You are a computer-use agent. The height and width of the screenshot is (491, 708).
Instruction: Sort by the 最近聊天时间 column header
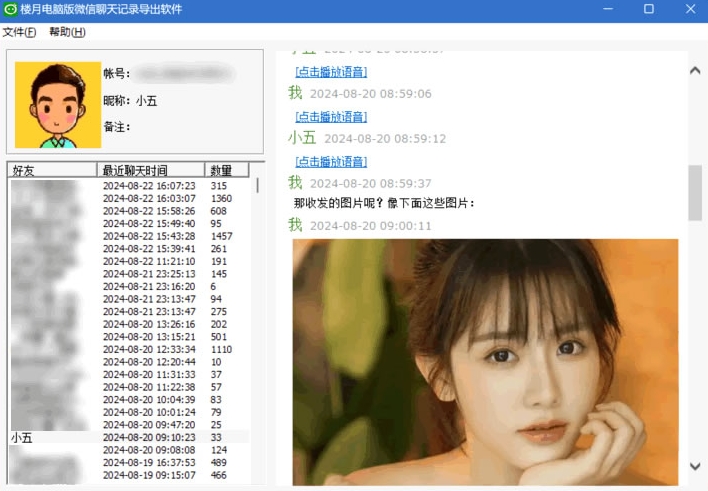point(150,170)
